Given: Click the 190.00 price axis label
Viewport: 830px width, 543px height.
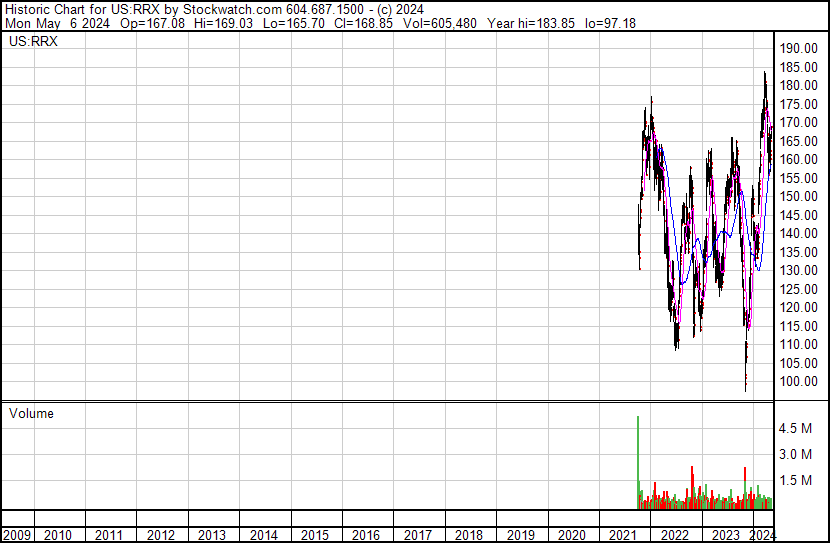Looking at the screenshot, I should pos(800,49).
